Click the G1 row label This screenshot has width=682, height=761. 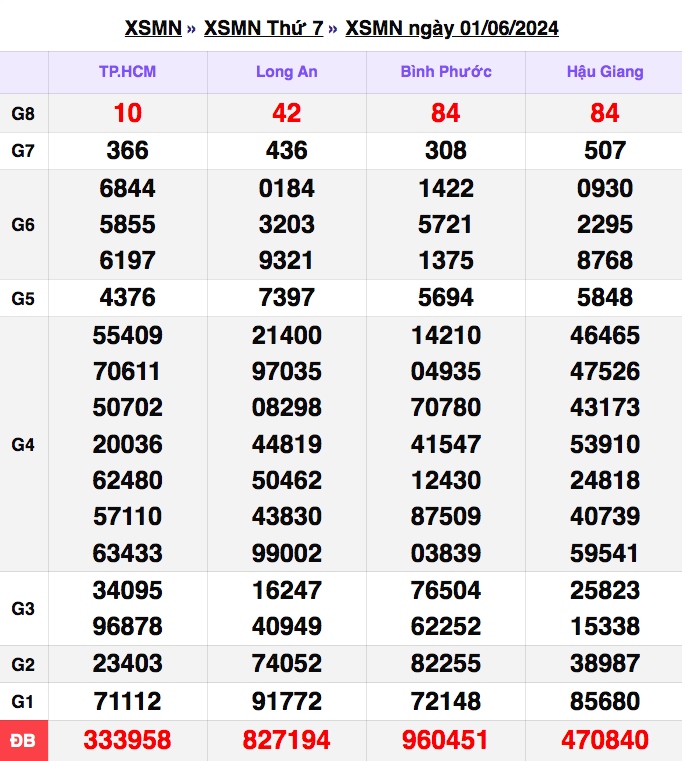tap(23, 702)
